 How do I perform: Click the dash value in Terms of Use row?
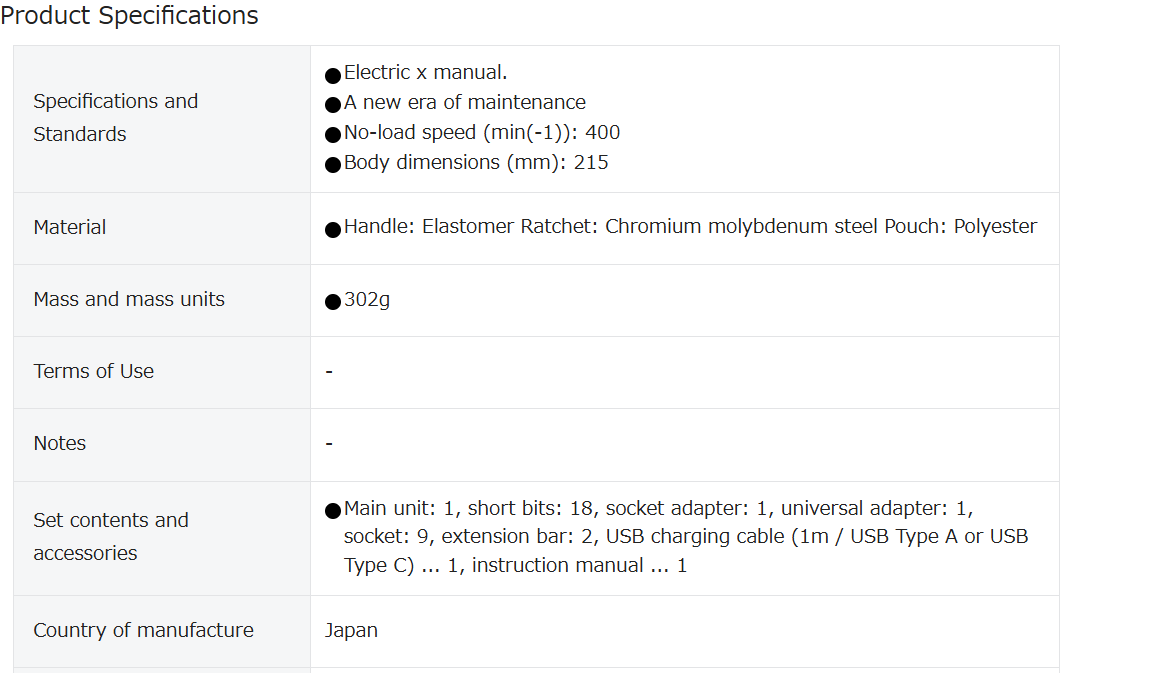[x=329, y=372]
